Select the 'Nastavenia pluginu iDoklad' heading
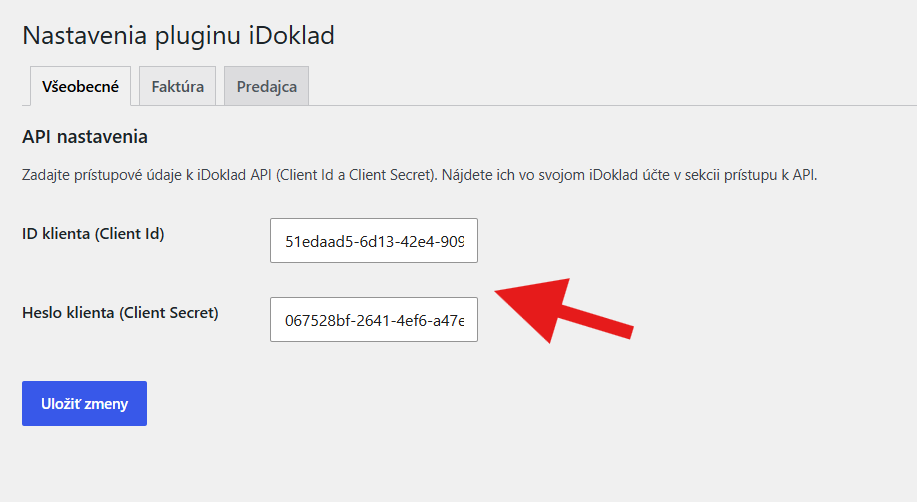917x502 pixels. click(178, 36)
